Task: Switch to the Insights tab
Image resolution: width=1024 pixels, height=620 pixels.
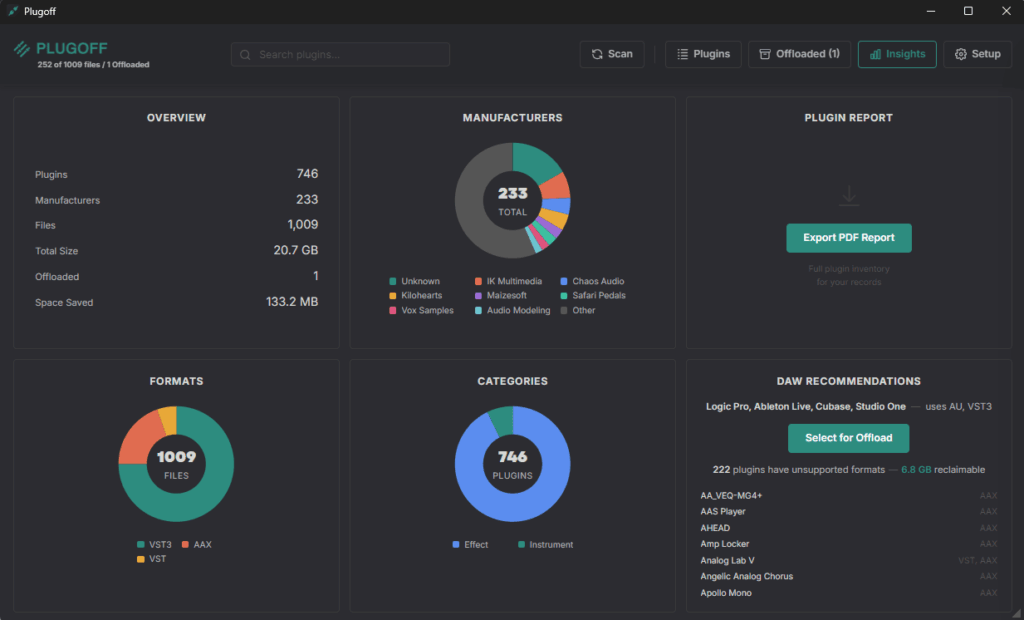Action: click(x=896, y=54)
